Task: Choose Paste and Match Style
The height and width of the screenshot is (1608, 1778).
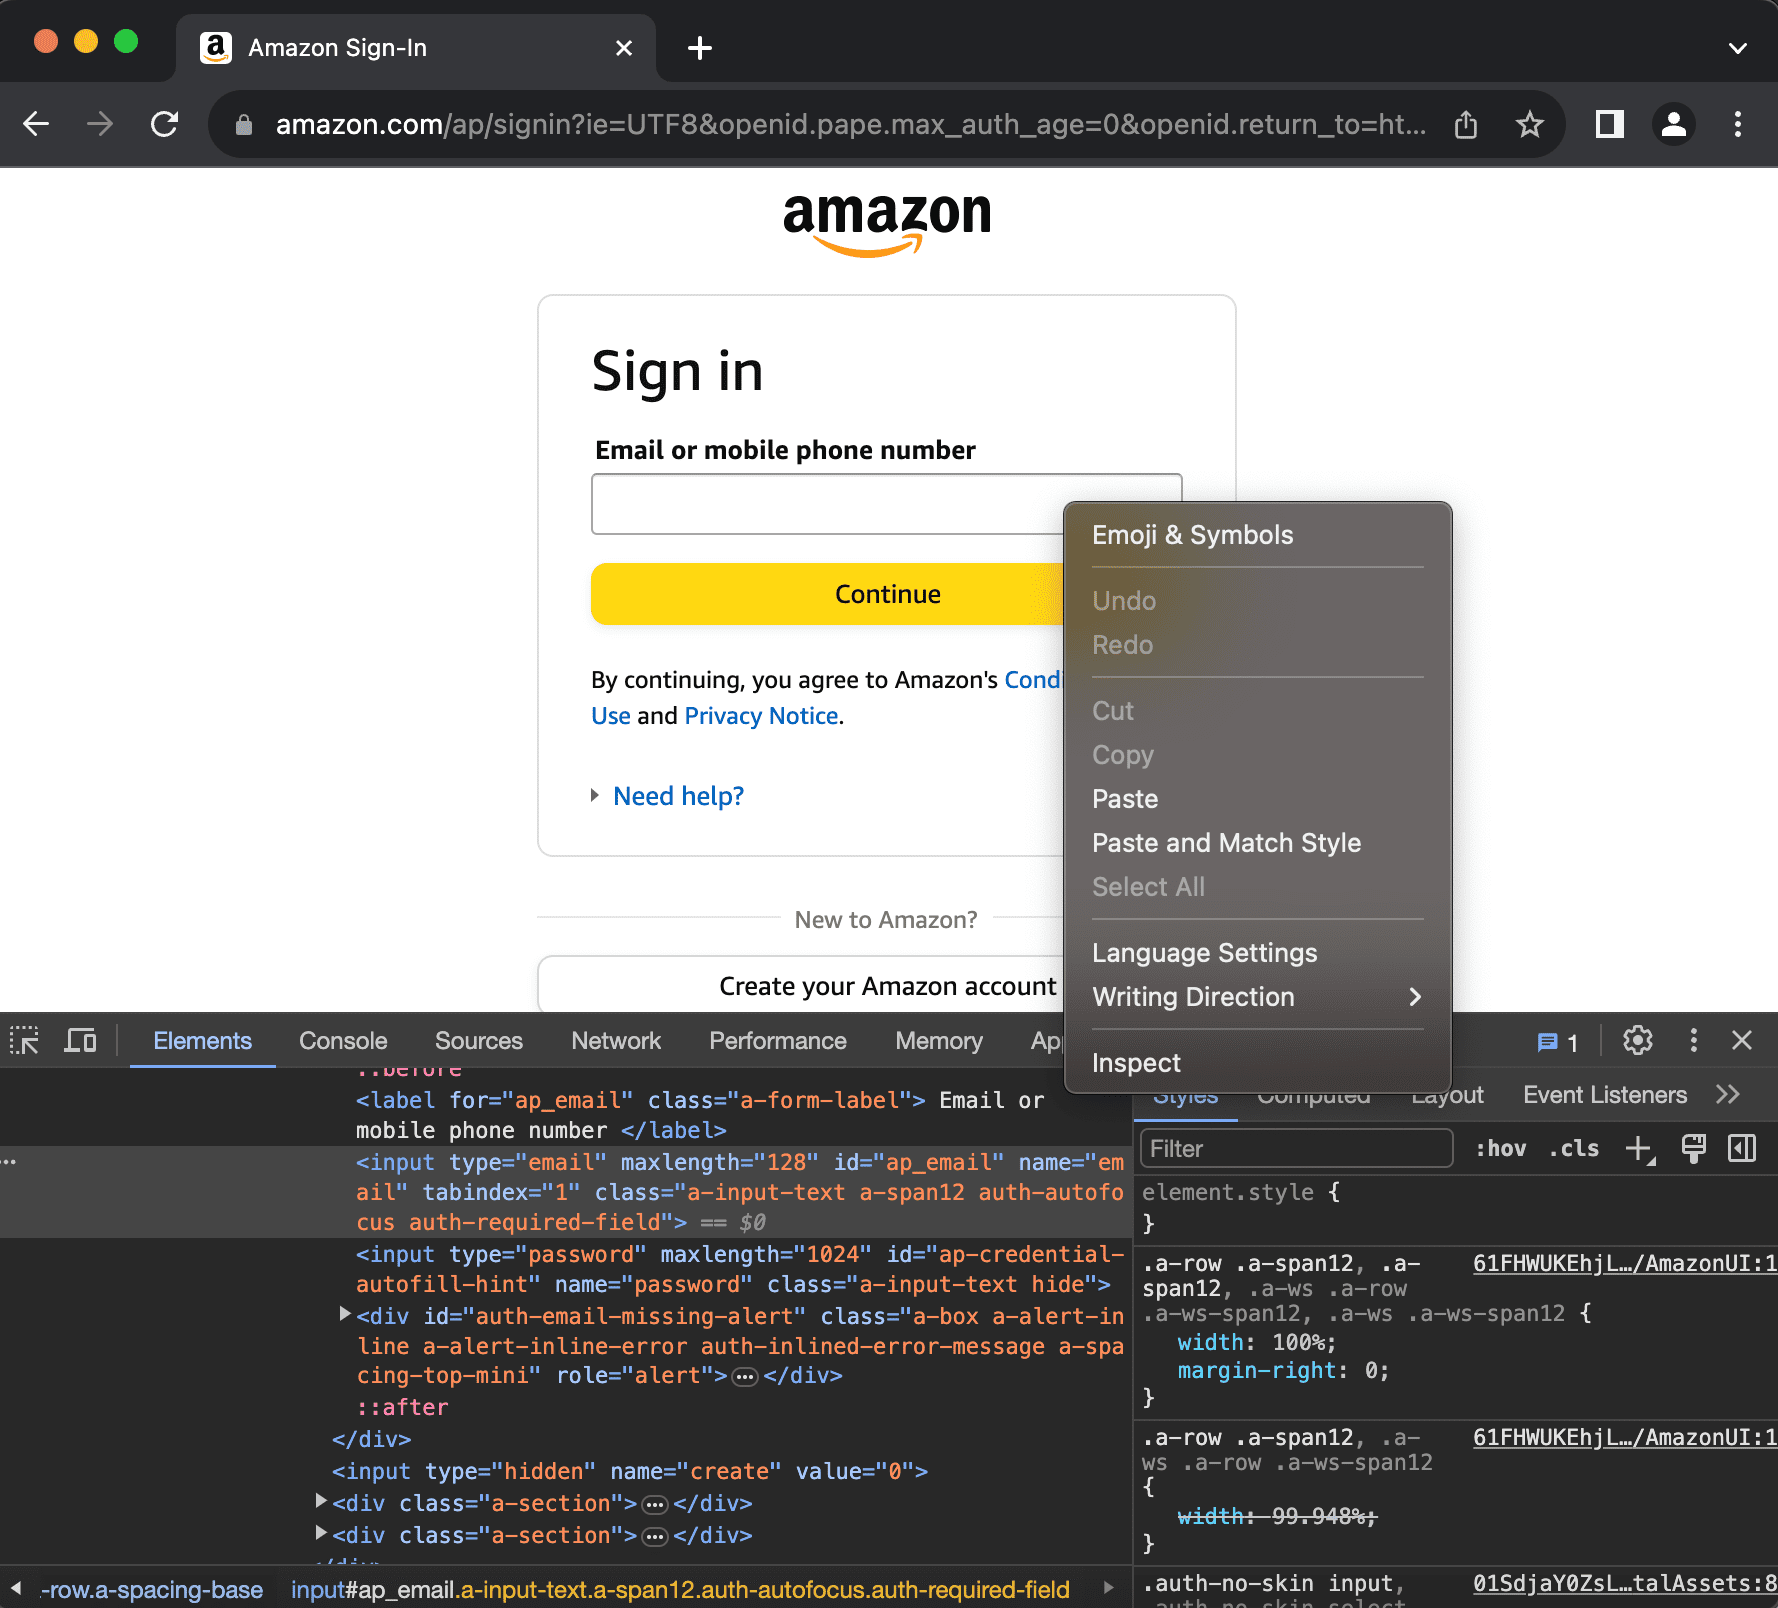Action: click(1258, 843)
